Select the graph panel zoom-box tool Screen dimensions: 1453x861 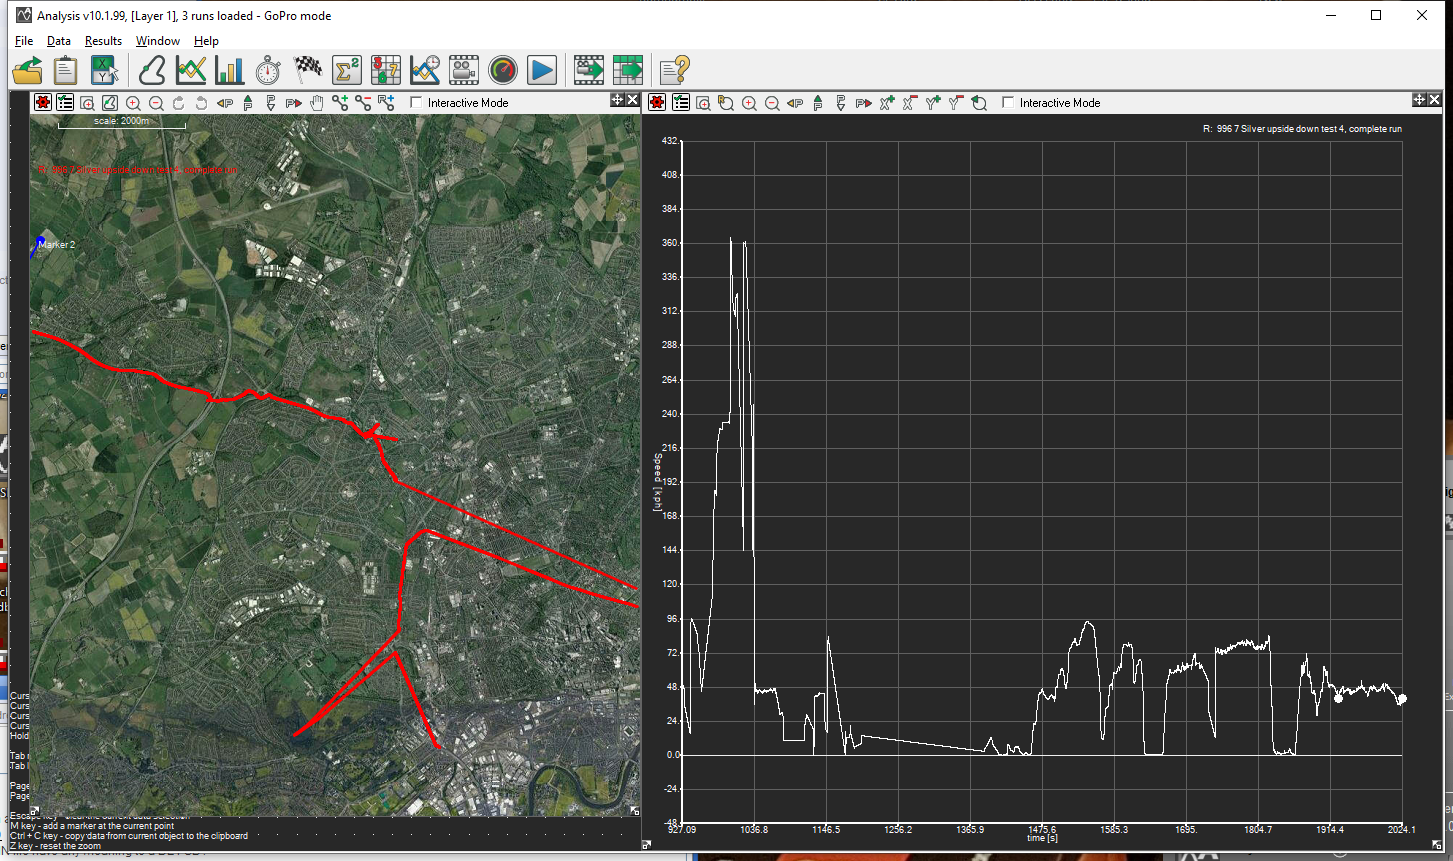703,102
